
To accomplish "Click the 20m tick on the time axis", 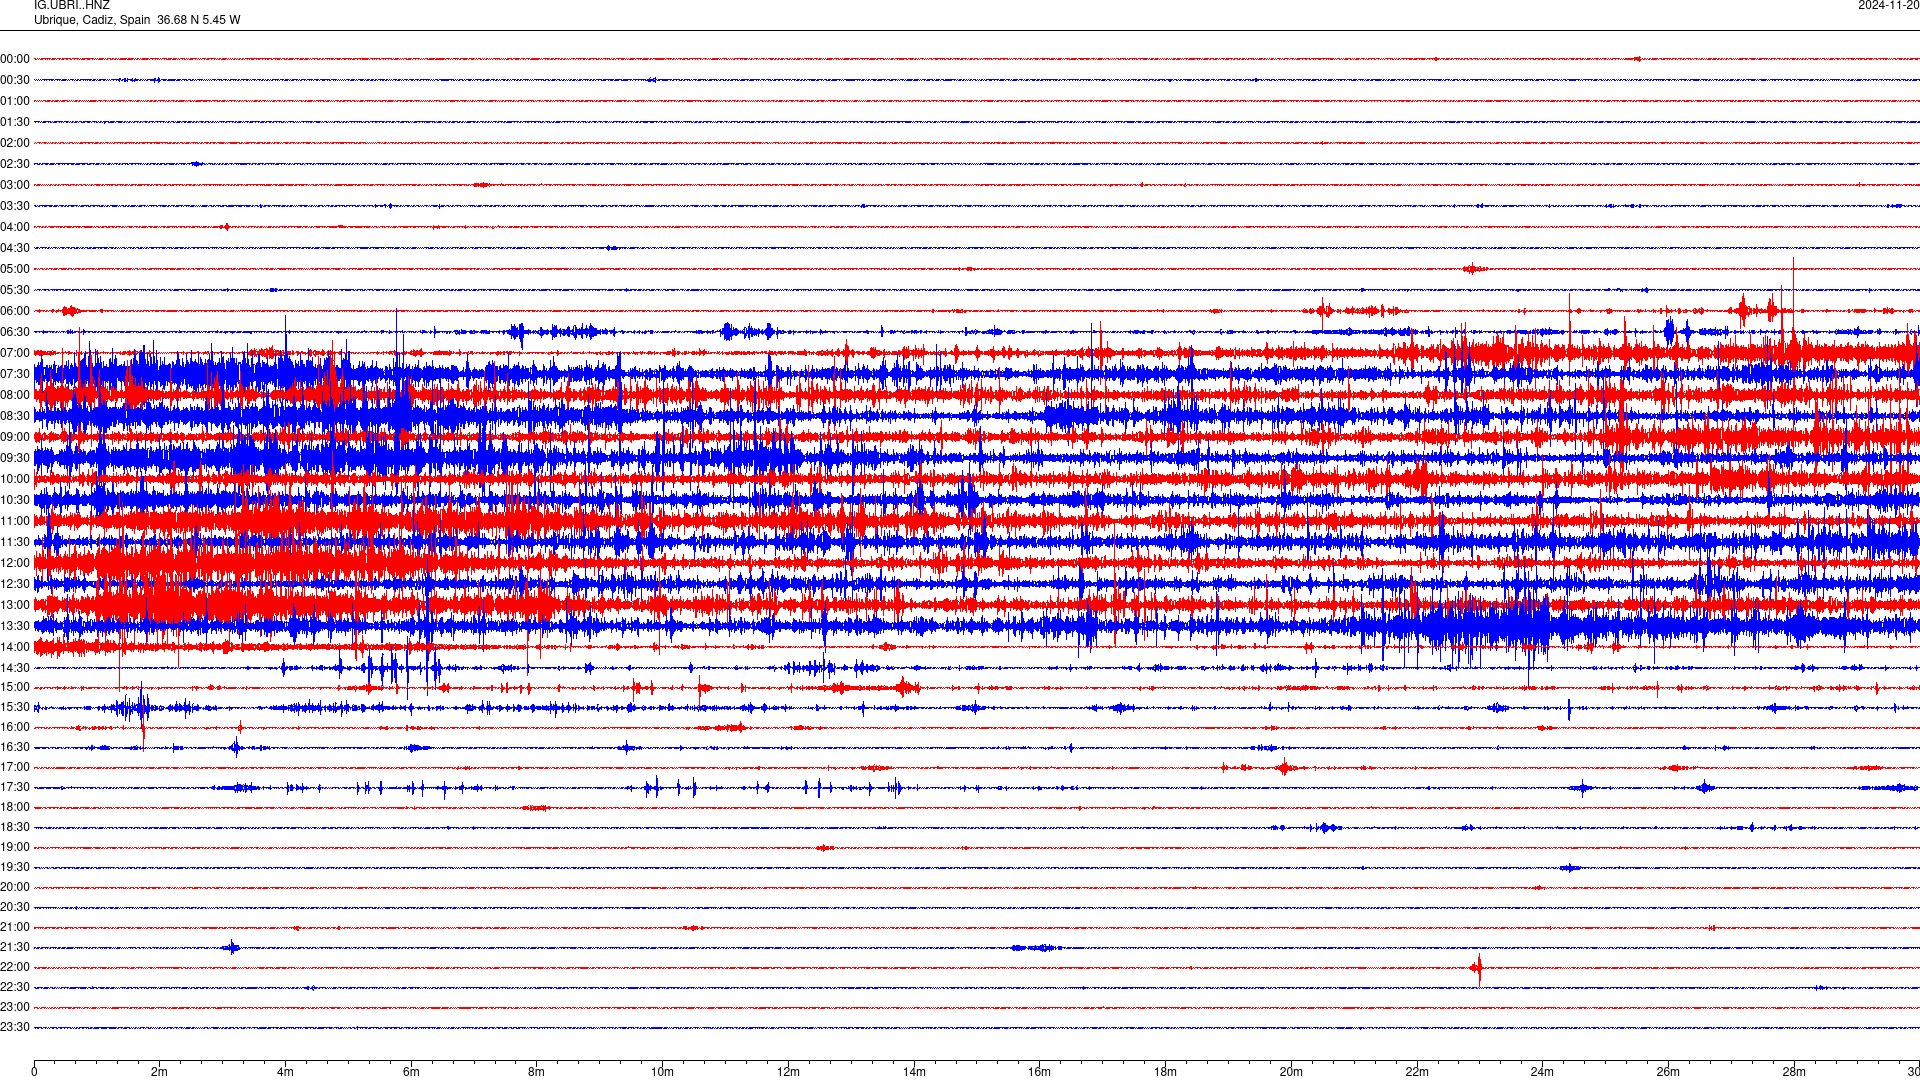I will (1291, 1072).
